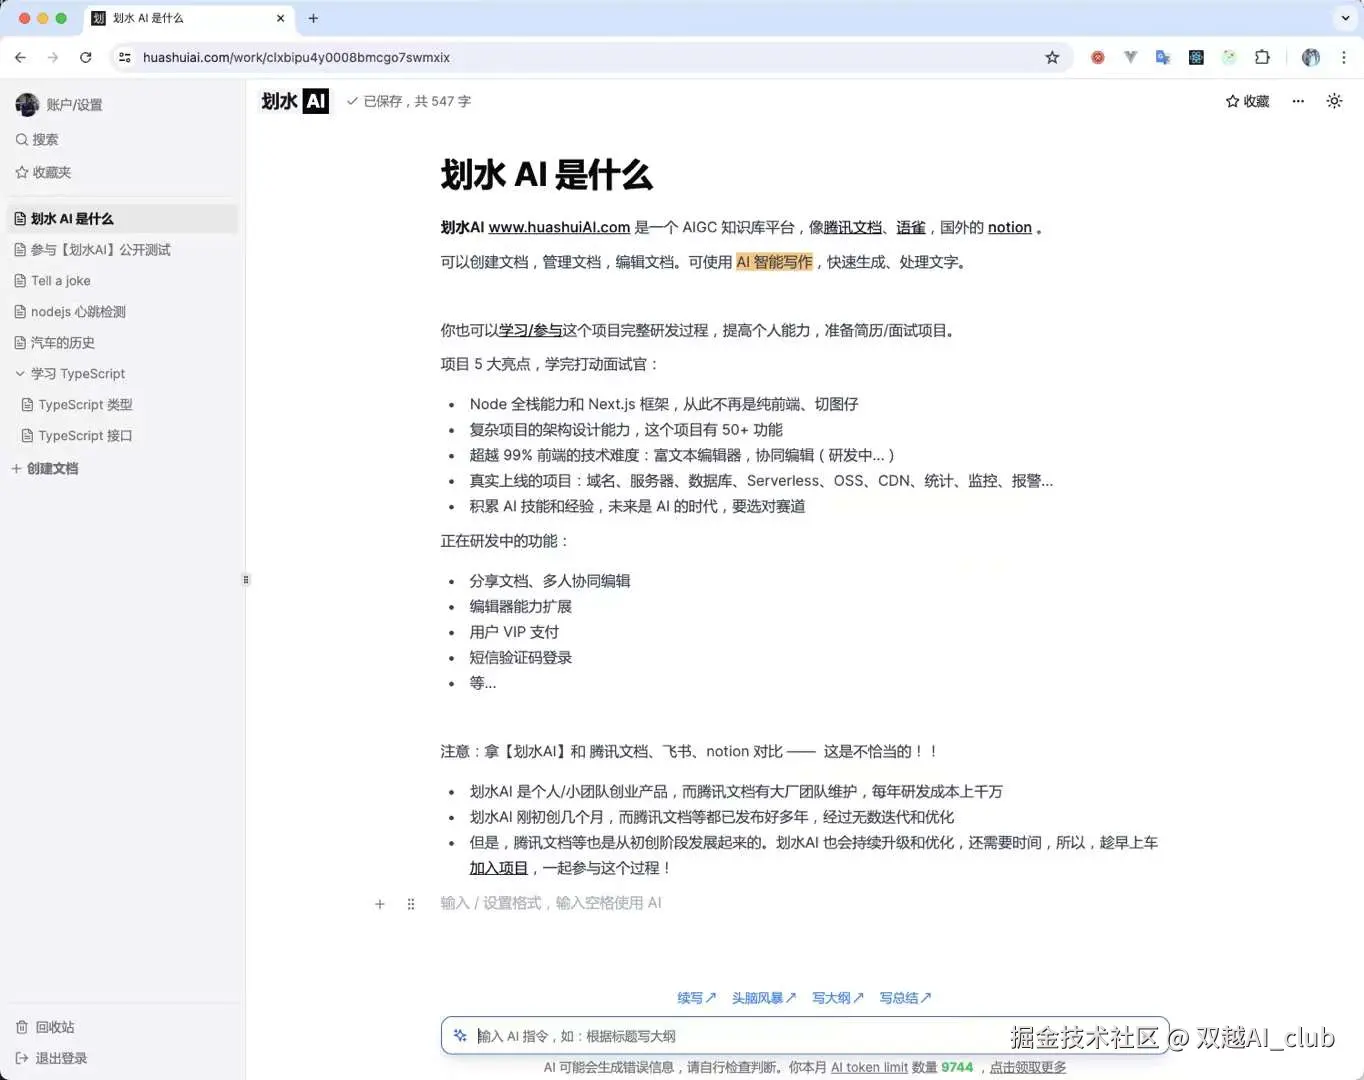Click the document title 划水 AI 是什么
Screen dimensions: 1364x1080
click(546, 175)
